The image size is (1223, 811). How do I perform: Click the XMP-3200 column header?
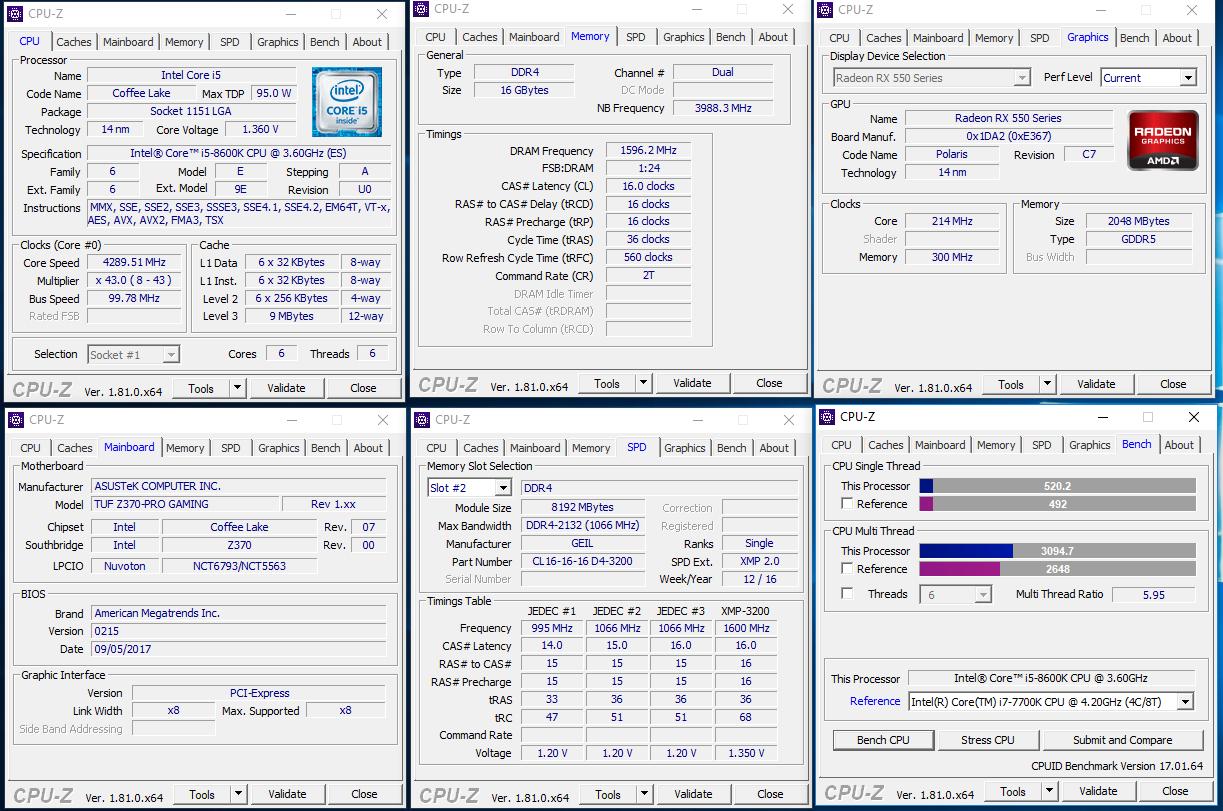pyautogui.click(x=746, y=611)
